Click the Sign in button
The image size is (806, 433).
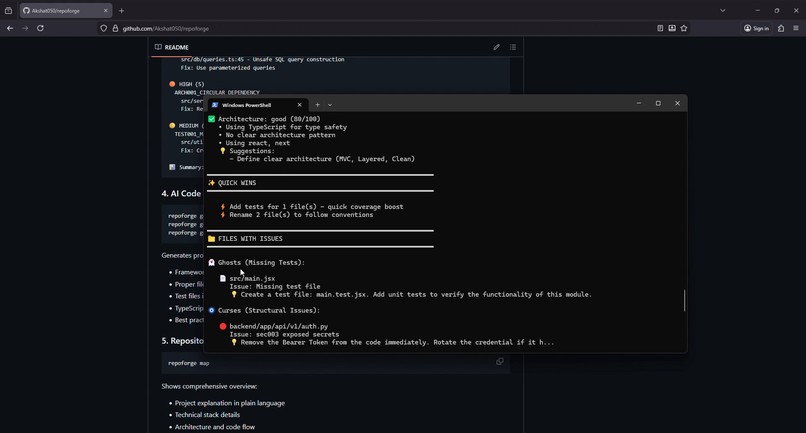pyautogui.click(x=756, y=28)
